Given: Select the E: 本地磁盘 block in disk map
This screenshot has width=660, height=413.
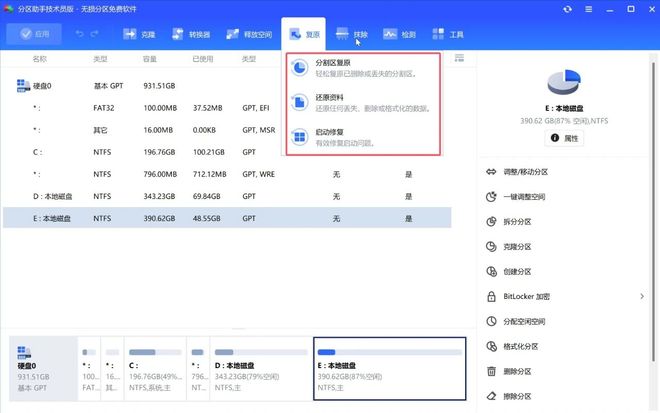Looking at the screenshot, I should coord(390,368).
